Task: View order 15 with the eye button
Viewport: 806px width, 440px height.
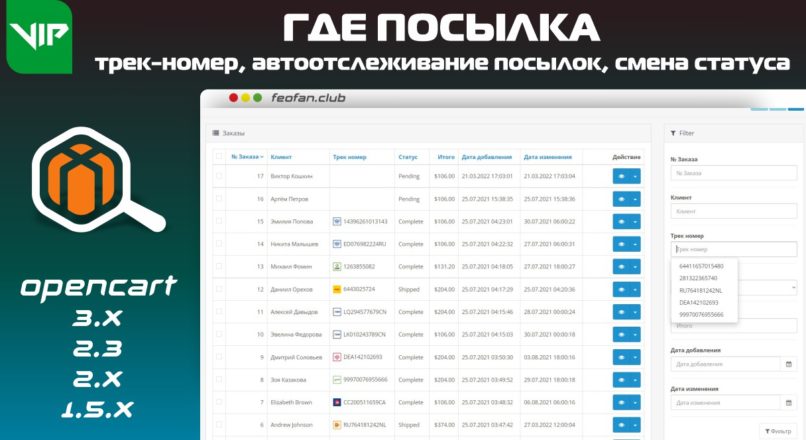Action: pos(621,222)
